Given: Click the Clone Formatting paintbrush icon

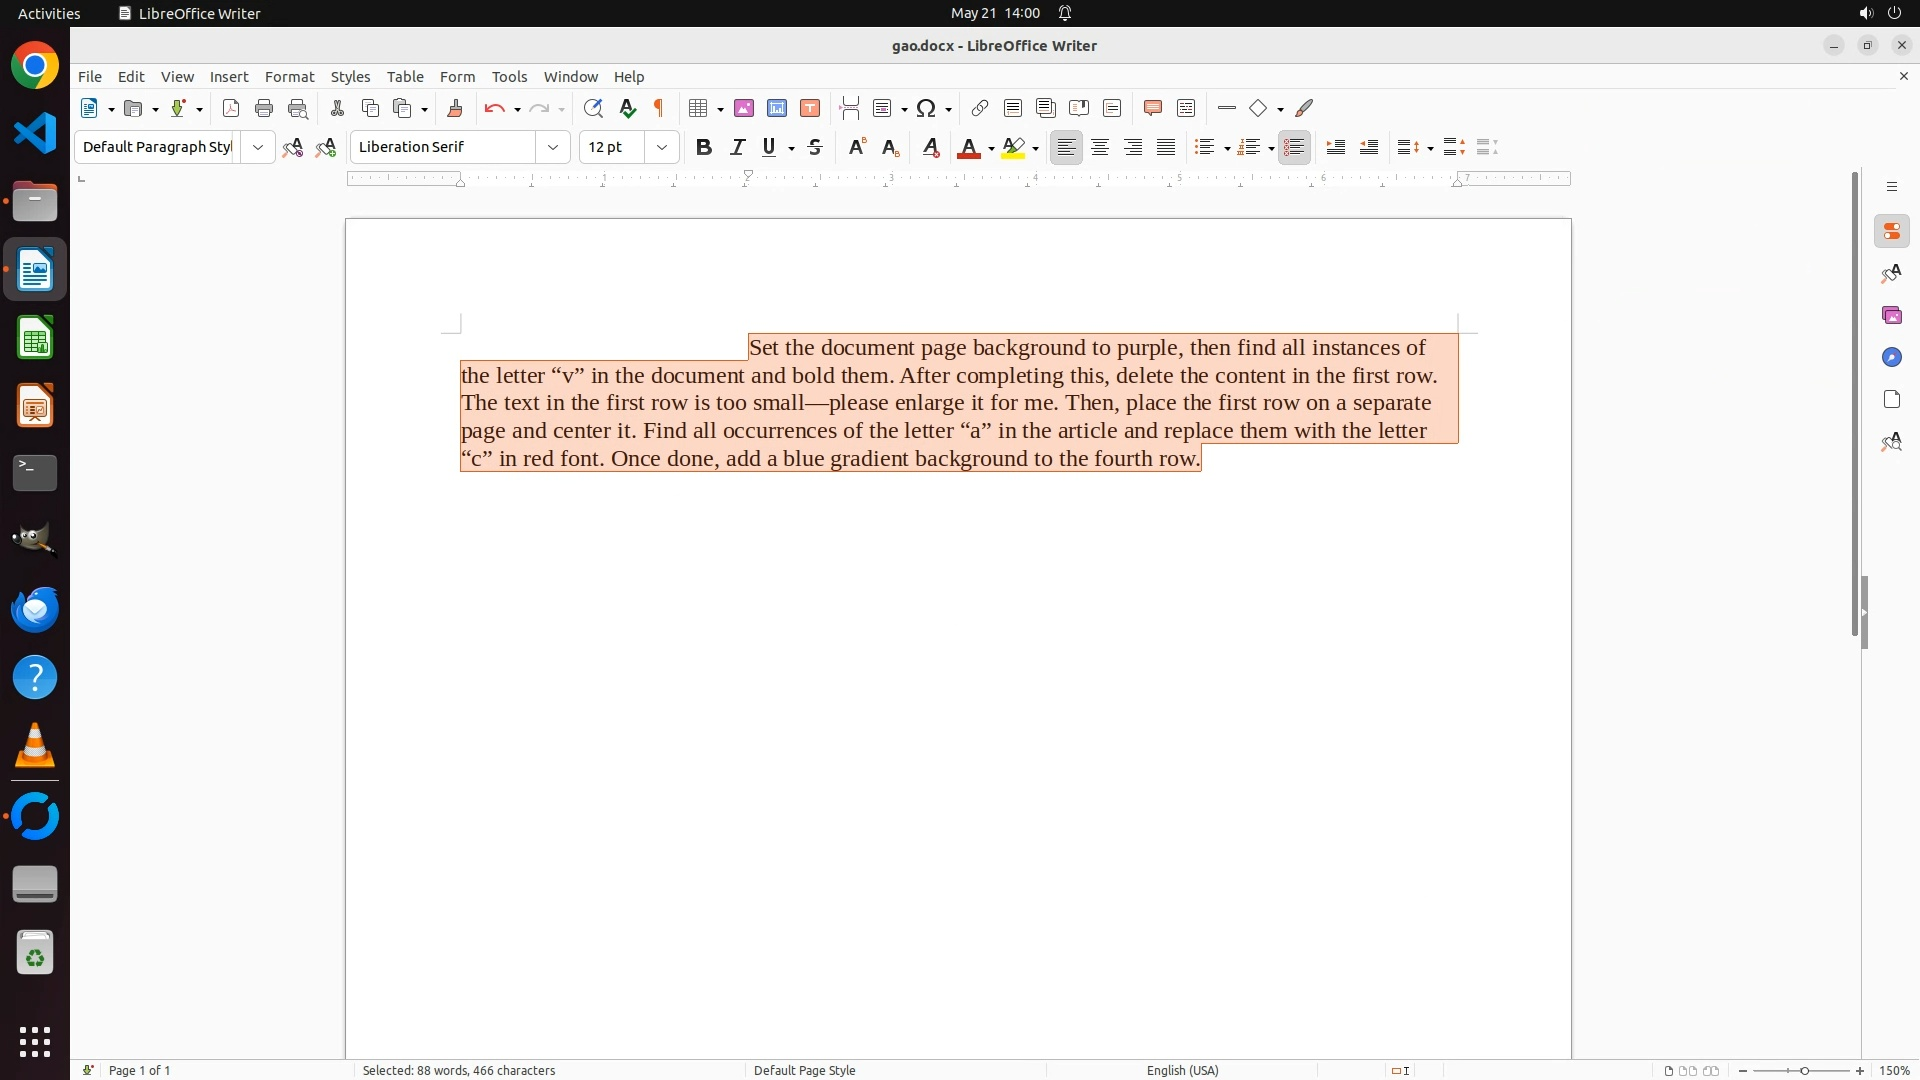Looking at the screenshot, I should (455, 108).
